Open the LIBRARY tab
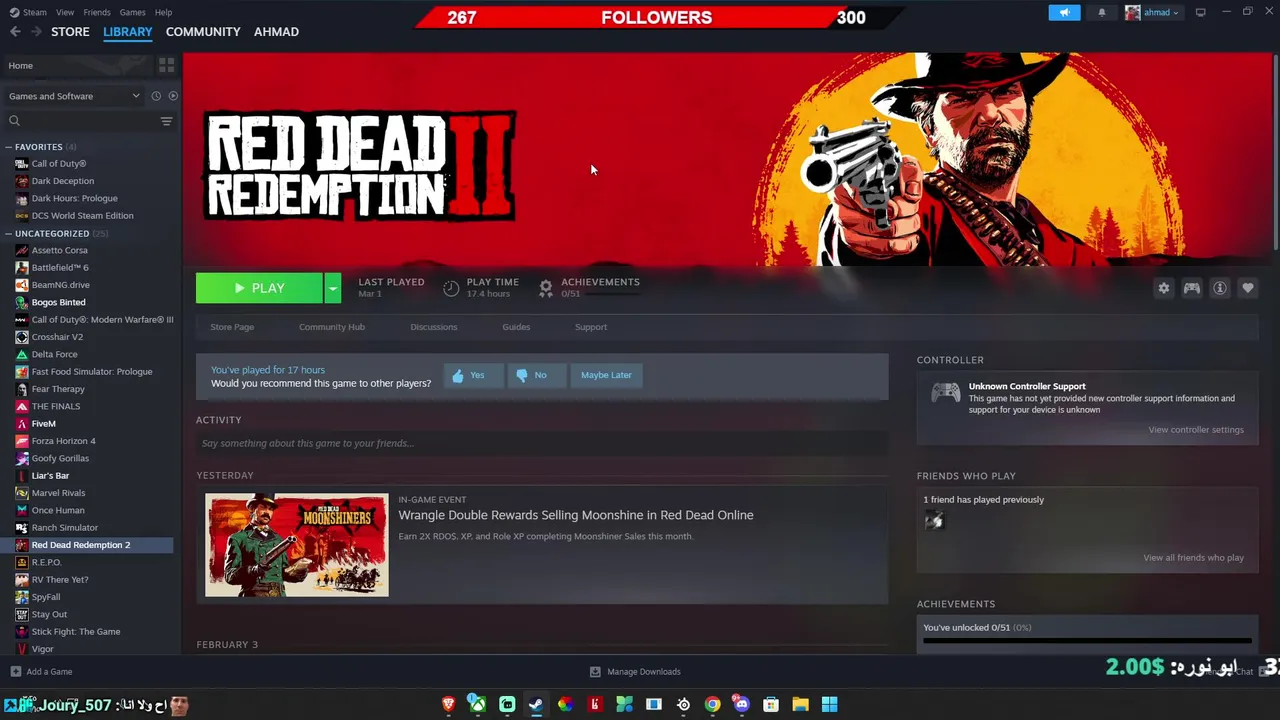 click(x=128, y=32)
